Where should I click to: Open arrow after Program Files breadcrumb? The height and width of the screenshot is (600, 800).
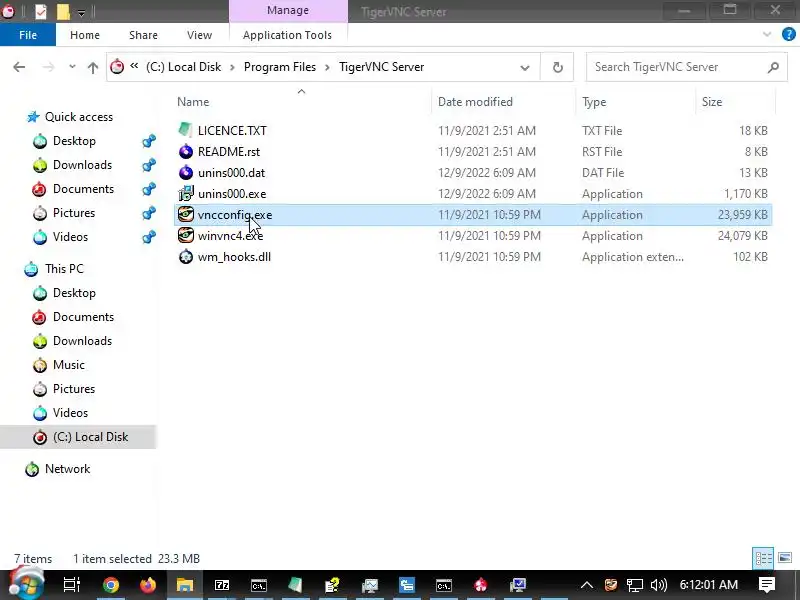[x=328, y=67]
